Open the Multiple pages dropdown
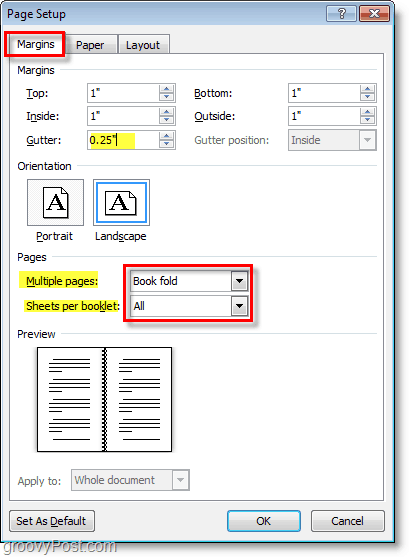The height and width of the screenshot is (557, 409). pos(239,281)
